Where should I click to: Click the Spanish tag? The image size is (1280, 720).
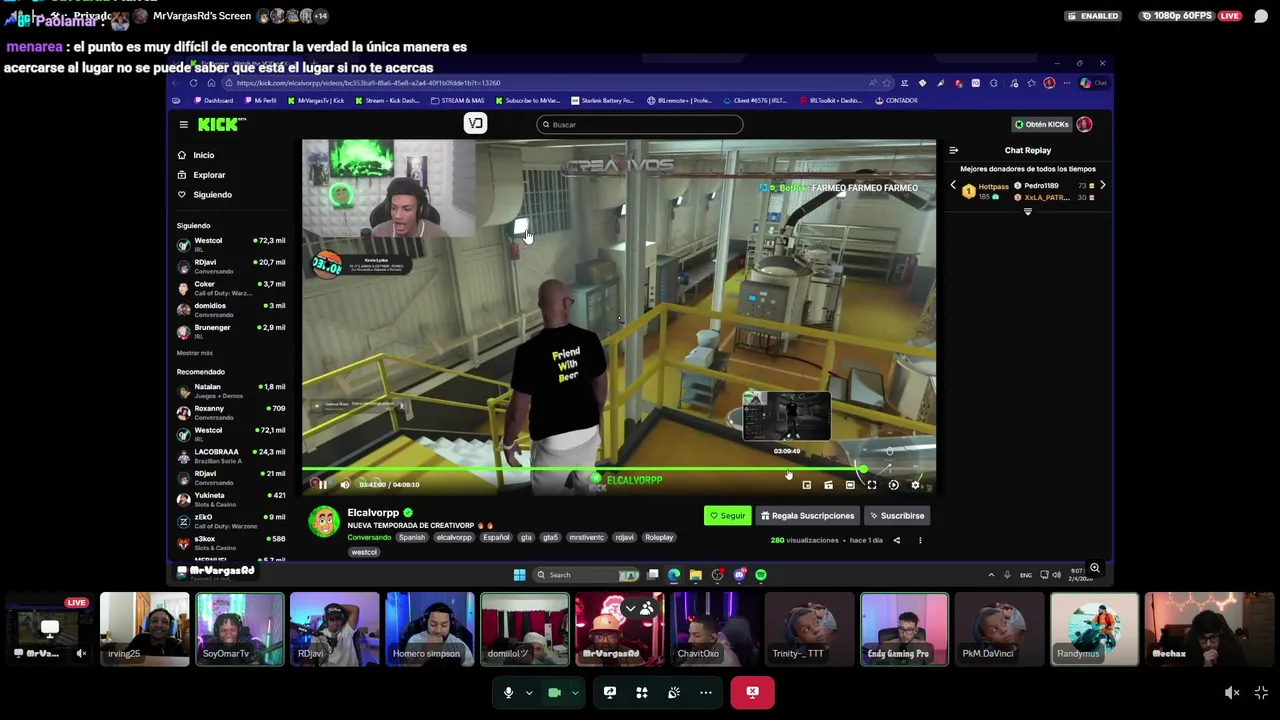point(411,538)
